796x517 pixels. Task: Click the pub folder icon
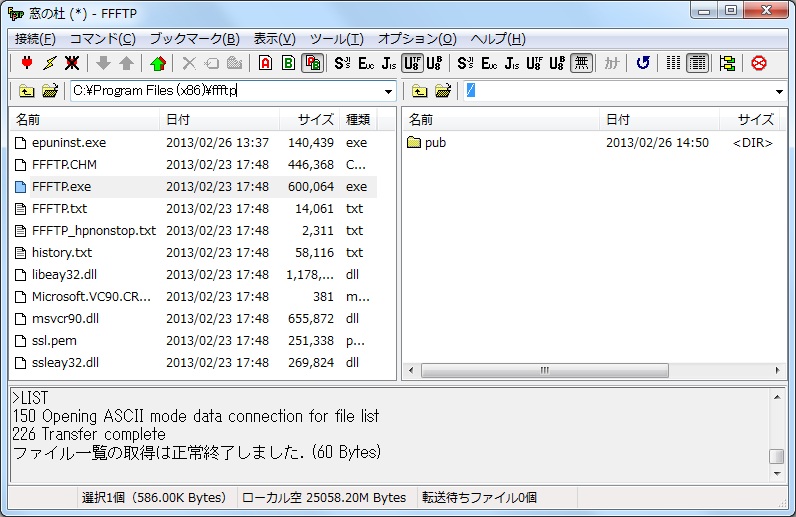[414, 143]
